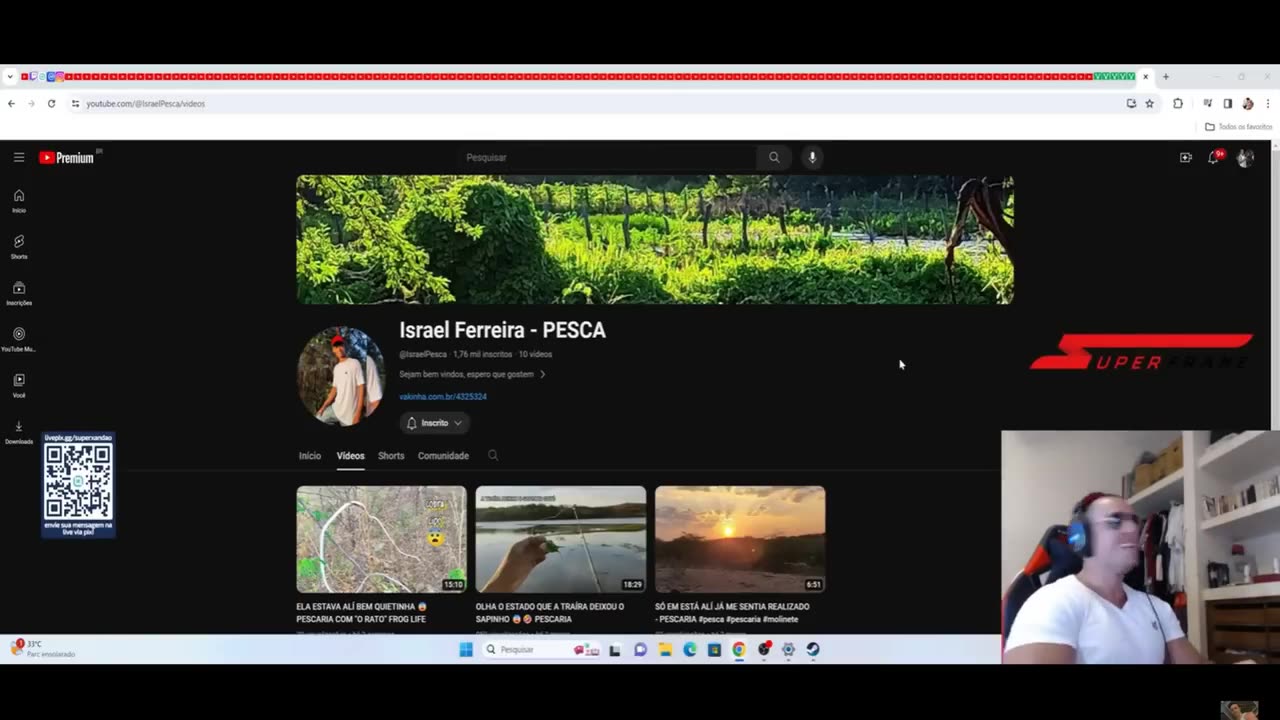
Task: Select the Vídeos channel tab
Action: pos(350,456)
